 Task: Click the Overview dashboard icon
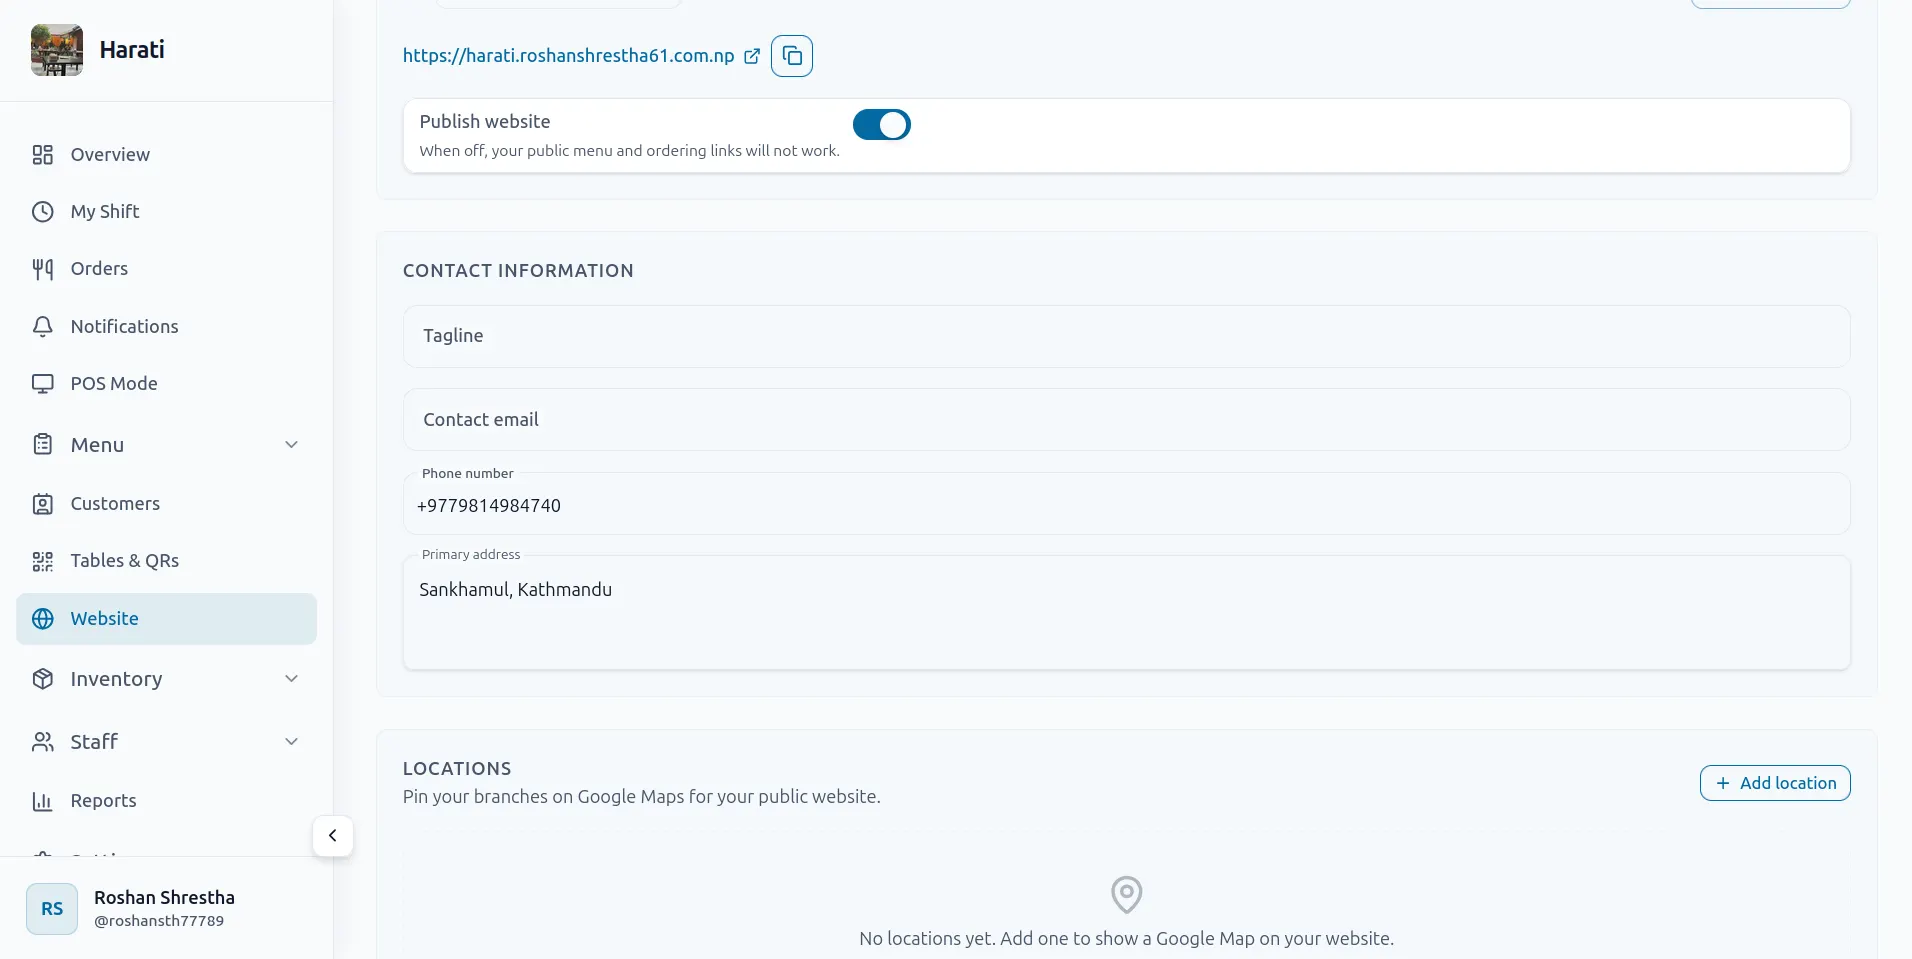pyautogui.click(x=42, y=155)
